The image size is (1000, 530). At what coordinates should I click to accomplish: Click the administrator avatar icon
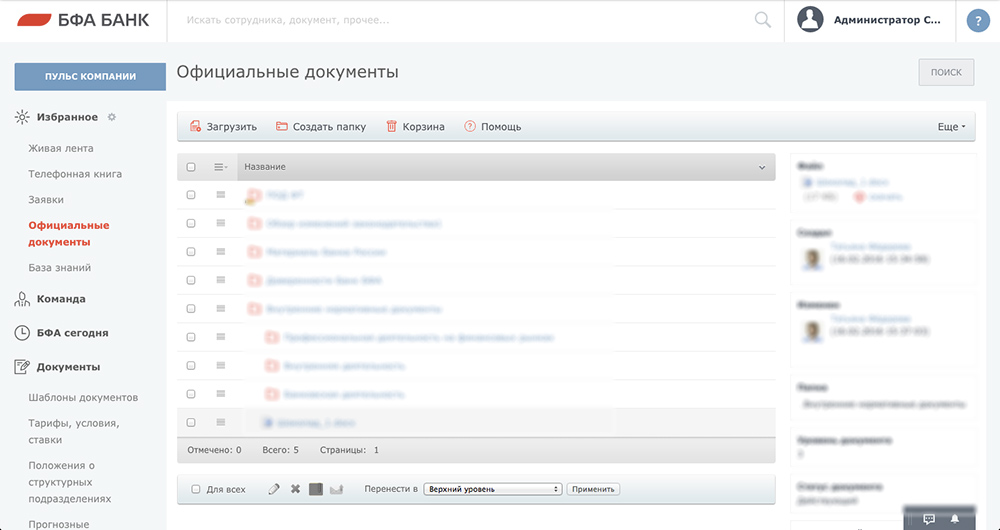810,20
